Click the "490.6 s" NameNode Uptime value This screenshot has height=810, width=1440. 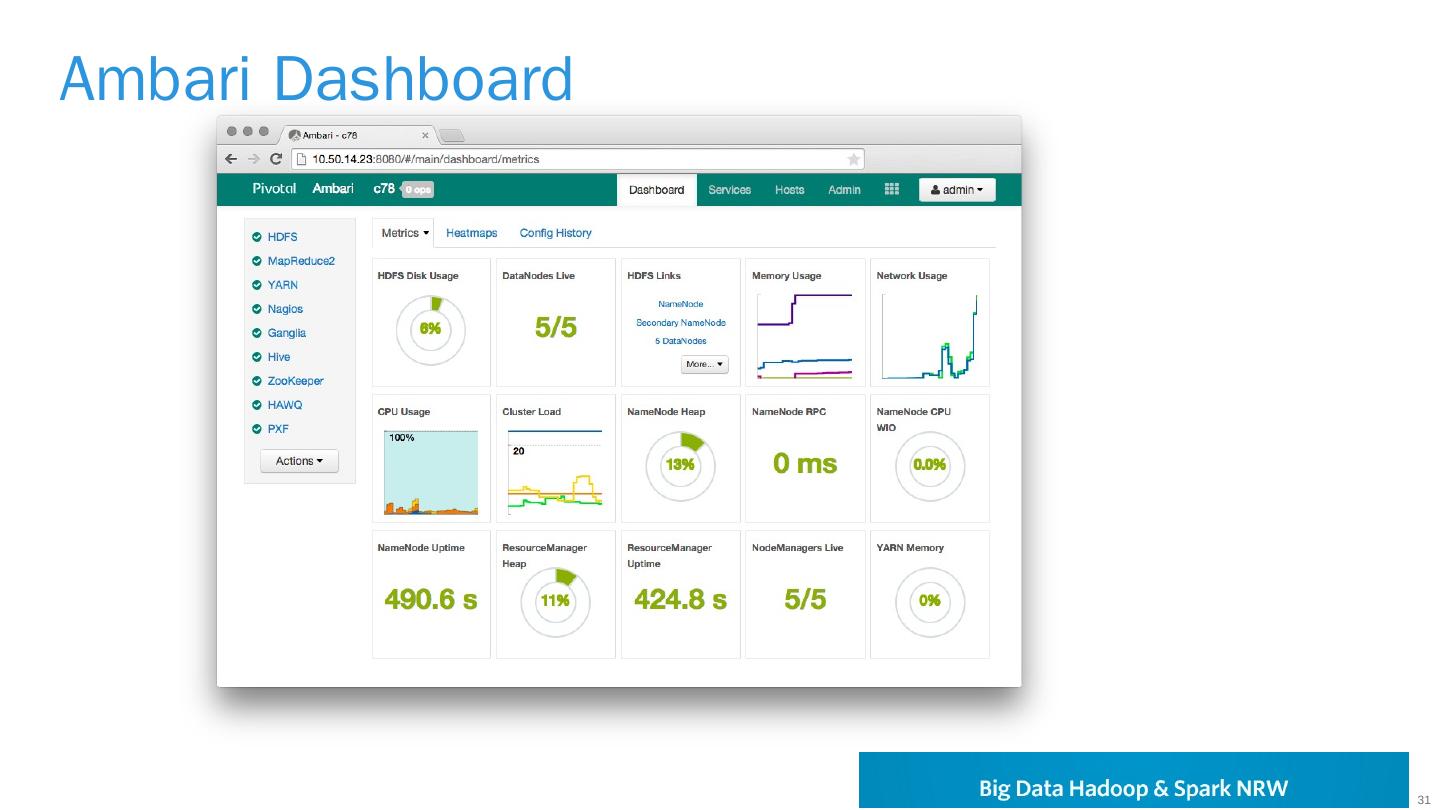coord(431,600)
